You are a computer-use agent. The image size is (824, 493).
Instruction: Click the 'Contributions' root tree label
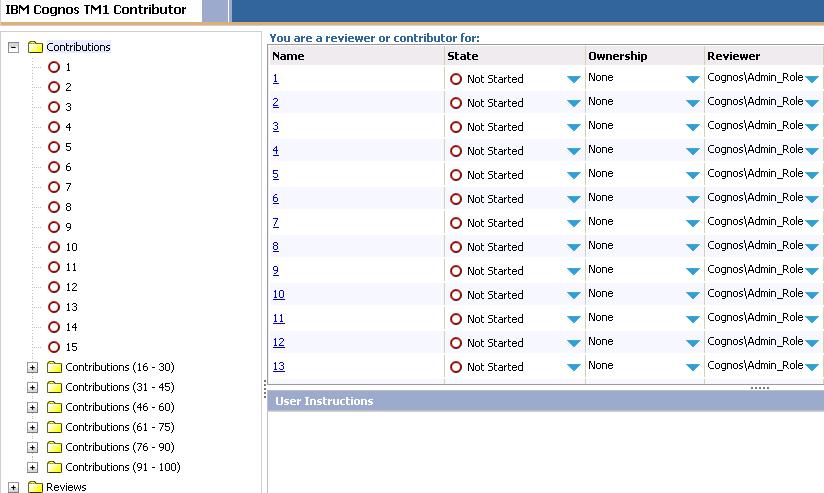click(78, 47)
